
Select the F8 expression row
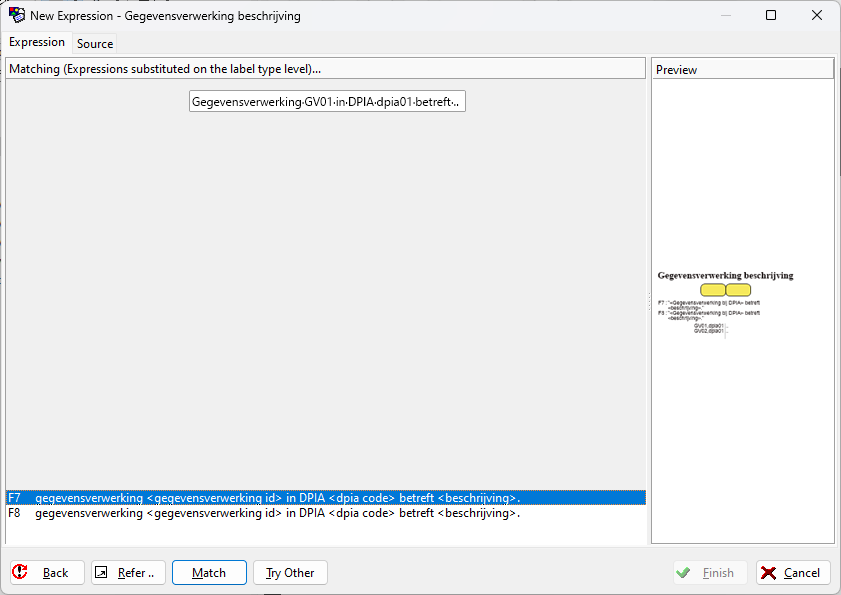pos(325,514)
